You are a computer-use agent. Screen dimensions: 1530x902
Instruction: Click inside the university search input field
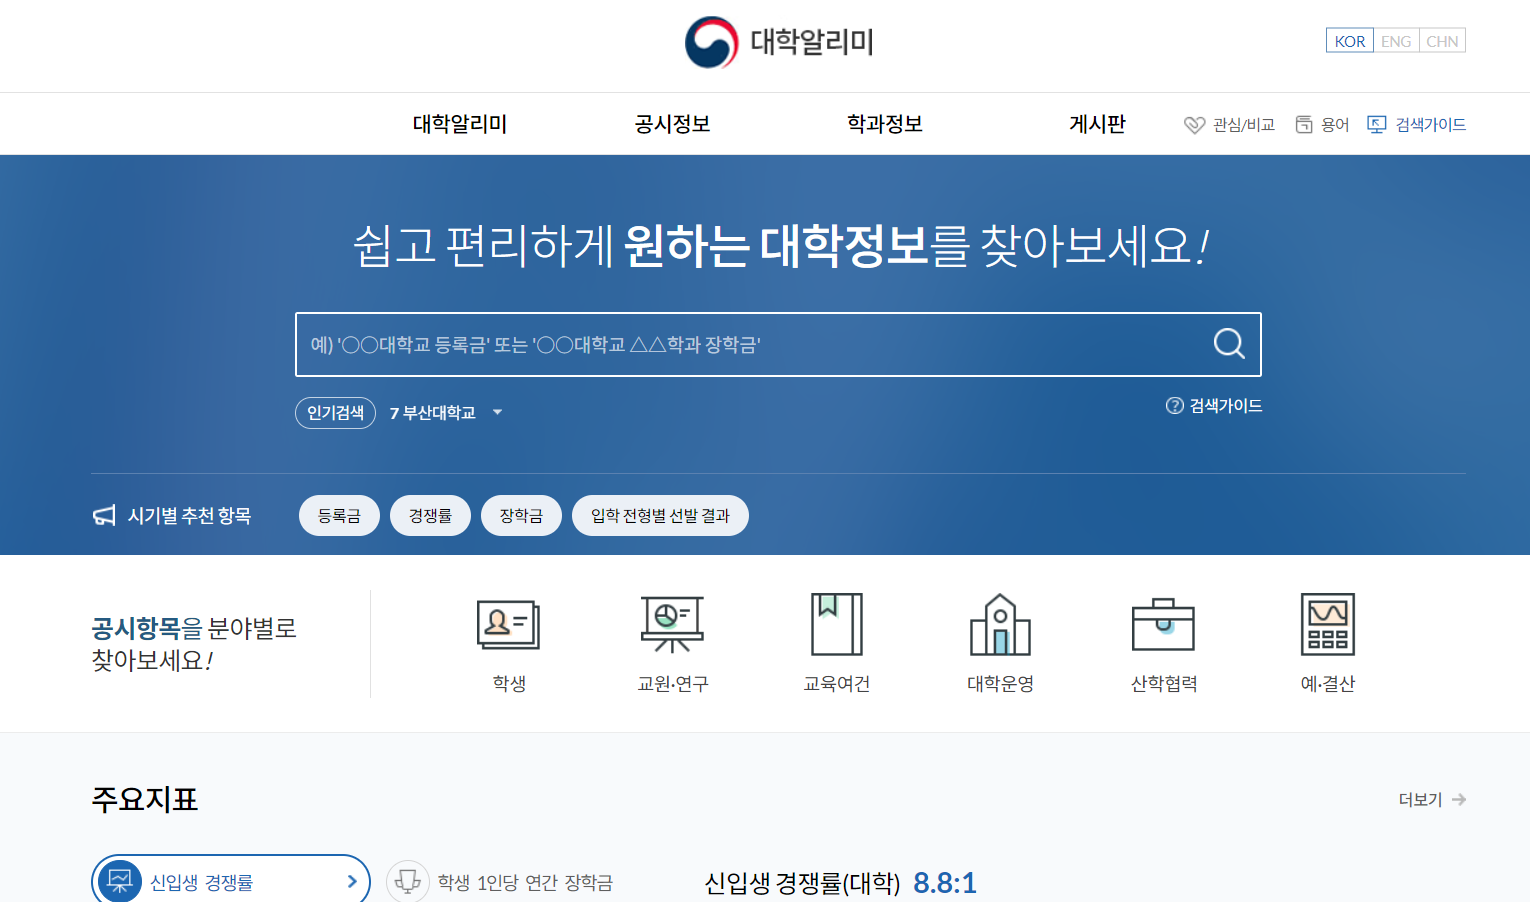point(700,344)
